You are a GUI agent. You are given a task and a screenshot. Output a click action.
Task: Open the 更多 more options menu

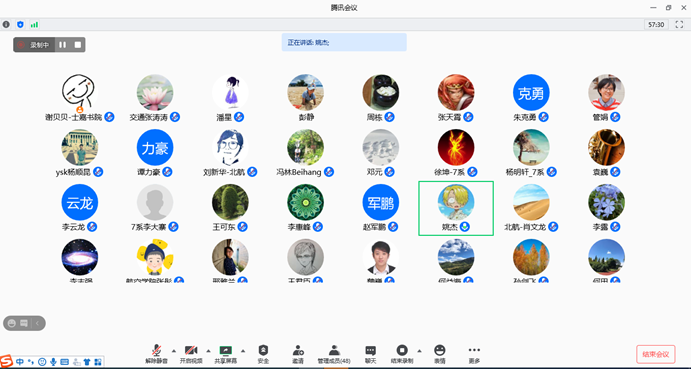[x=474, y=354]
